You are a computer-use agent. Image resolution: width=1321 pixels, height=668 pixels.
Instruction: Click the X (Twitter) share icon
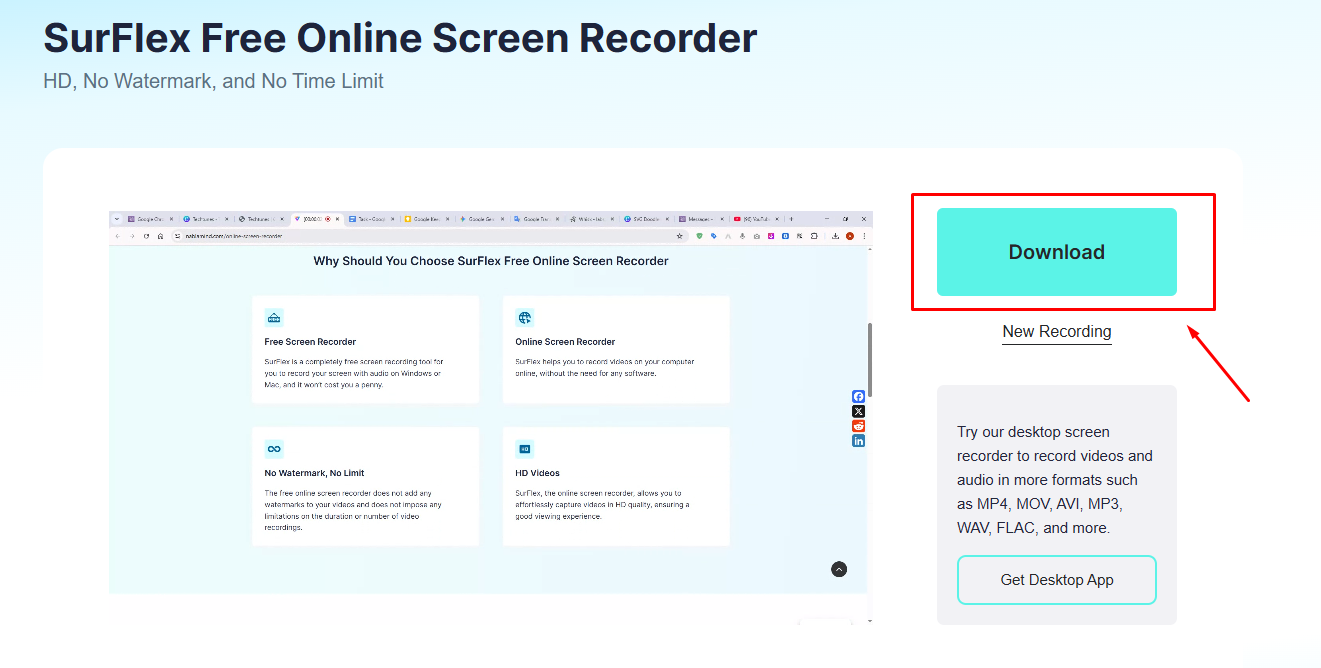point(858,411)
